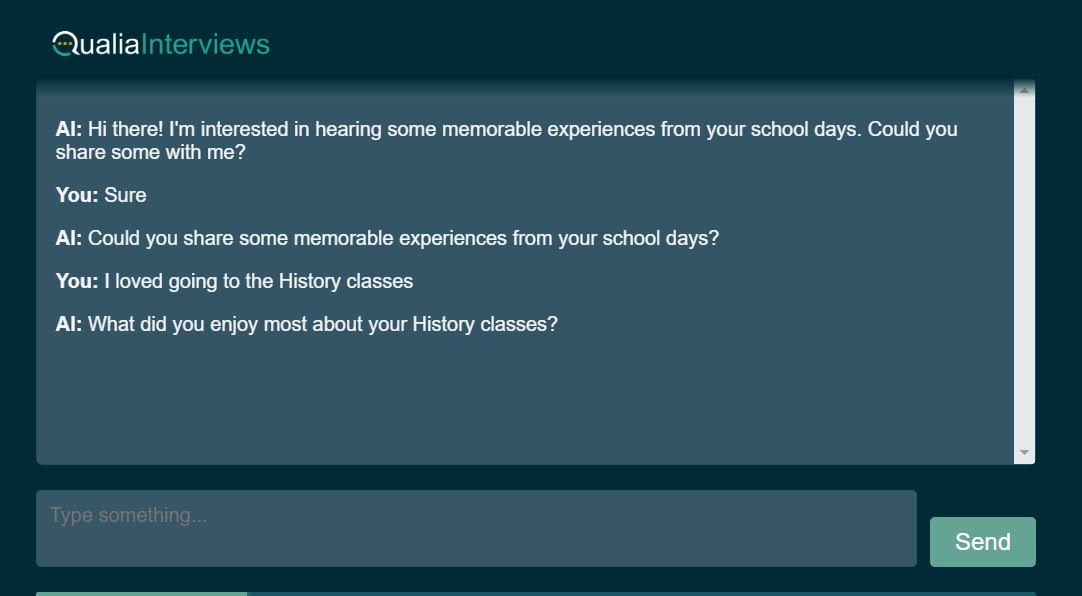1082x596 pixels.
Task: Click the "You:" label on the History message
Action: [x=77, y=281]
